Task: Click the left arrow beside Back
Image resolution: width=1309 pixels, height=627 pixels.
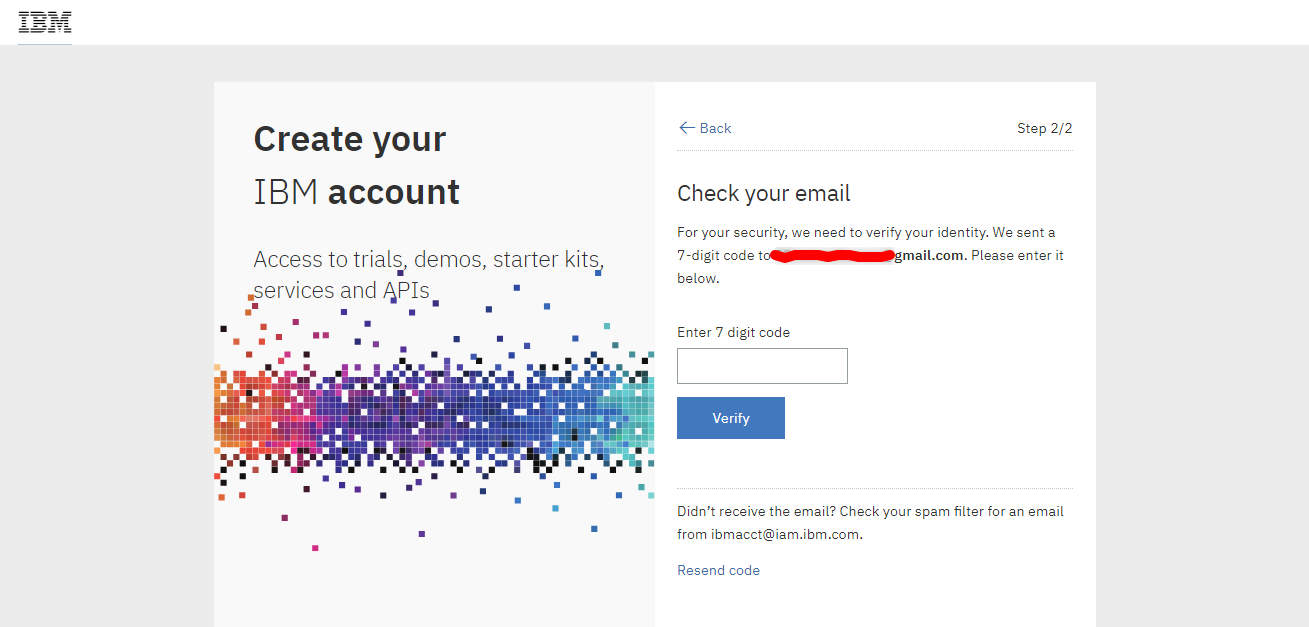Action: (x=686, y=128)
